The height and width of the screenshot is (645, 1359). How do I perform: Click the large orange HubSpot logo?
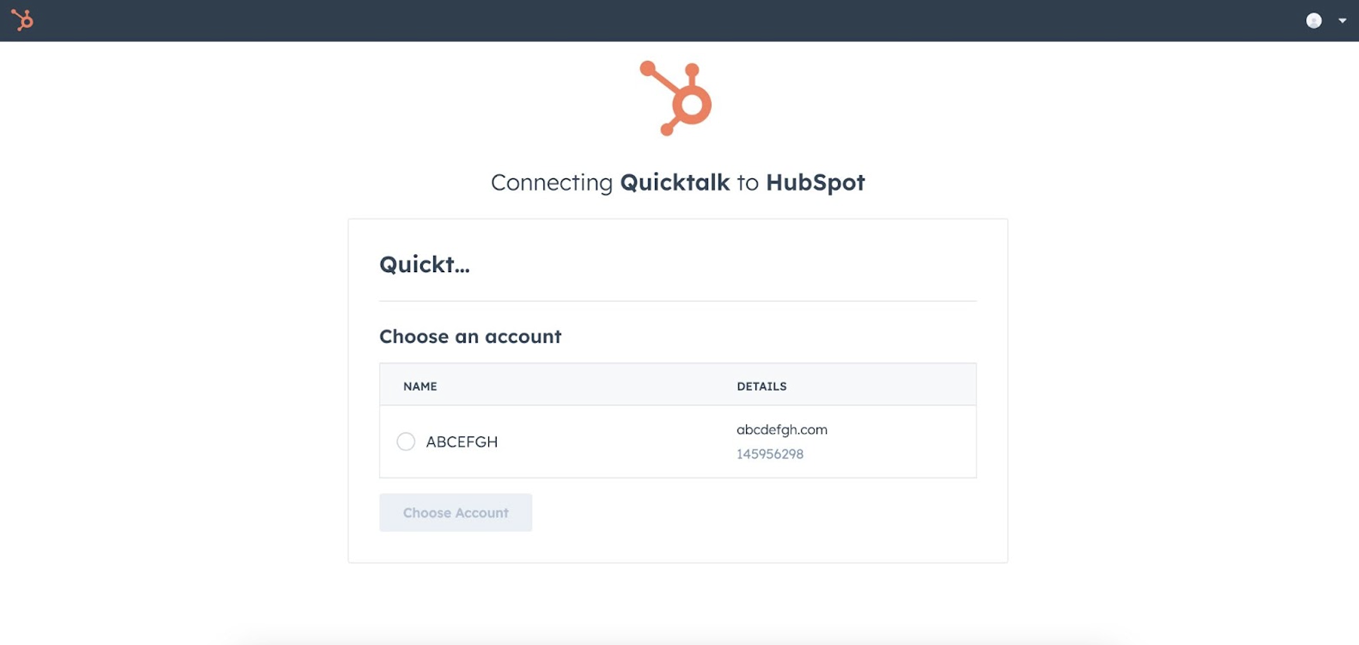pyautogui.click(x=676, y=98)
